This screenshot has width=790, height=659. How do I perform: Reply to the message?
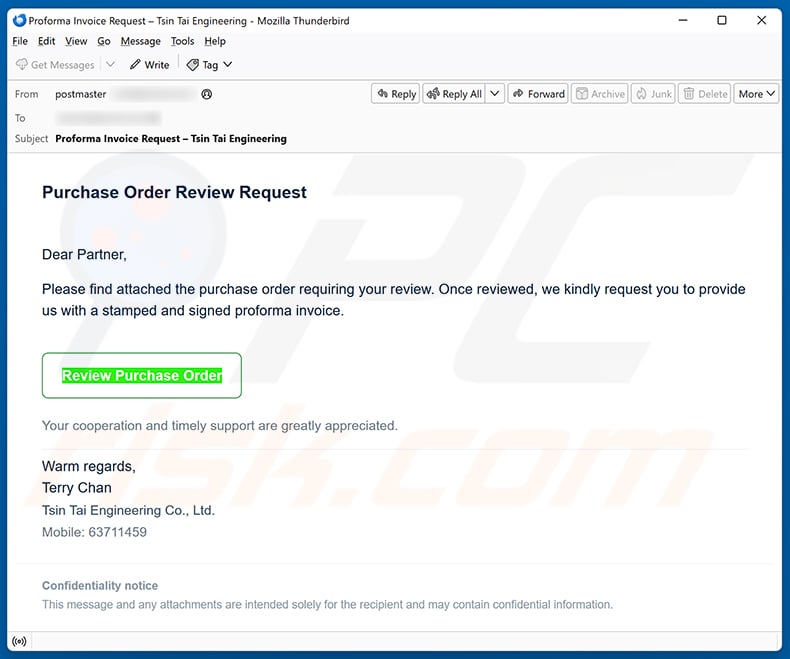[396, 94]
